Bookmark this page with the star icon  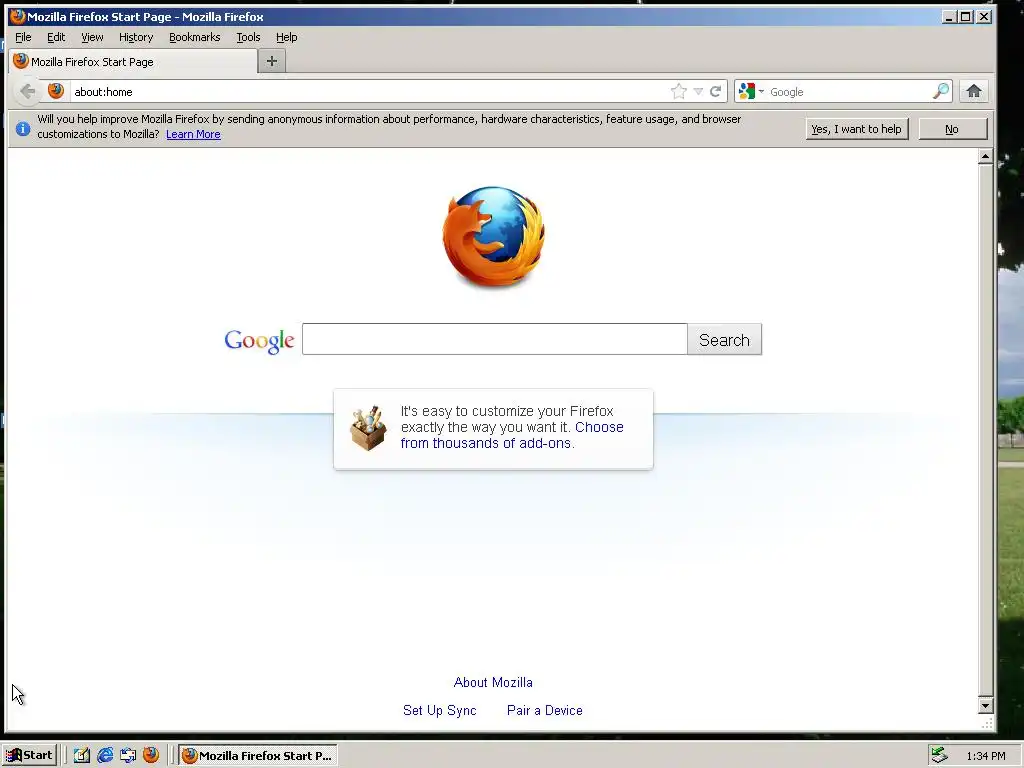(679, 91)
